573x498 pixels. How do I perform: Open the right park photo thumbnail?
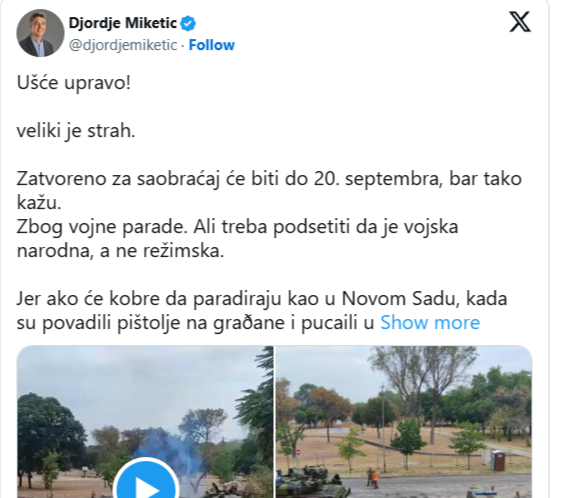point(404,422)
